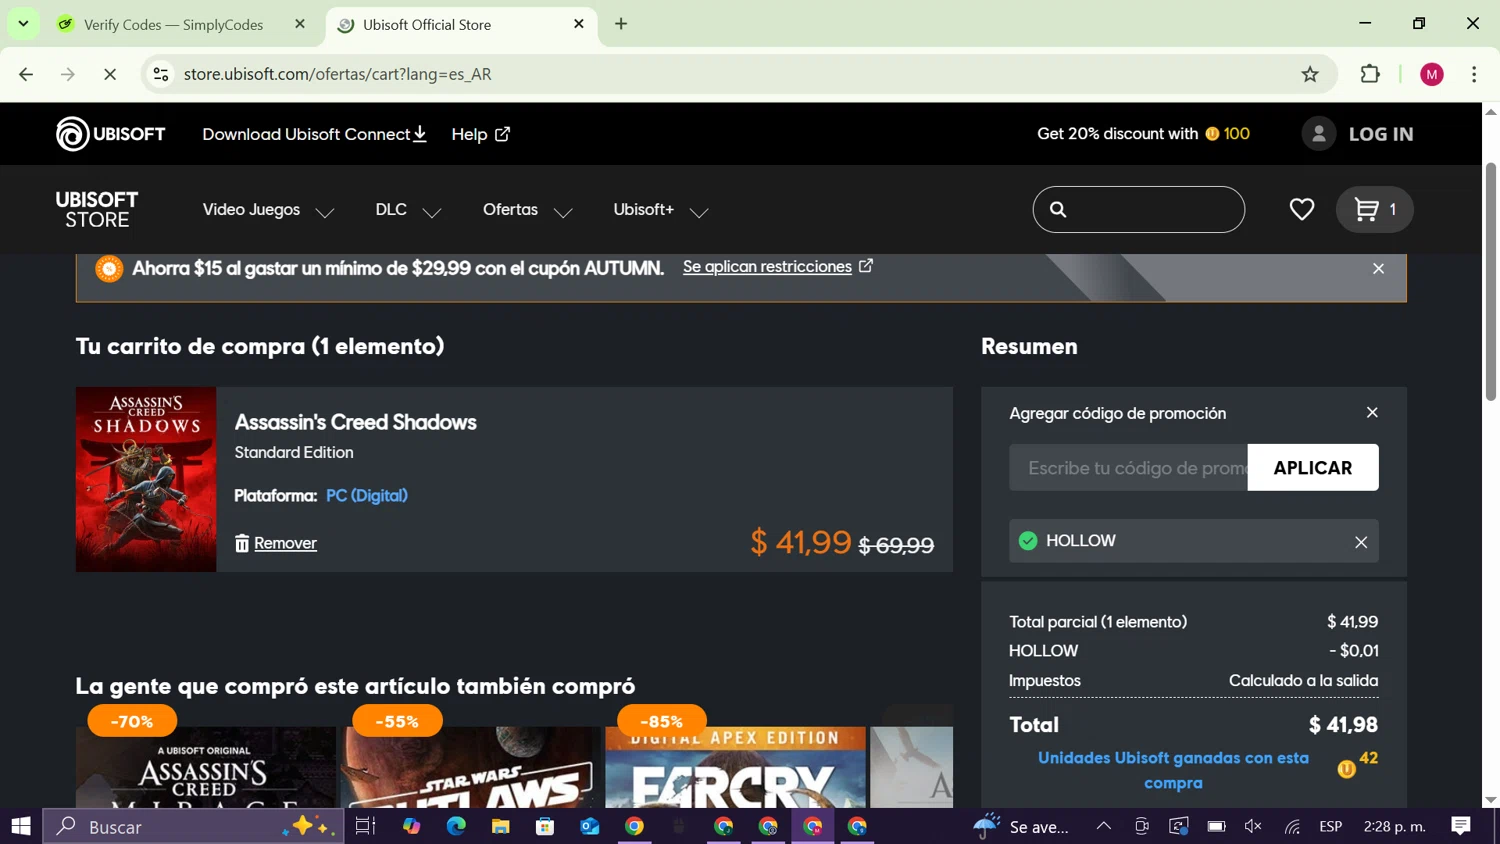The height and width of the screenshot is (844, 1500).
Task: Click the HOLLOW - $0,01 discount line
Action: coord(1193,651)
